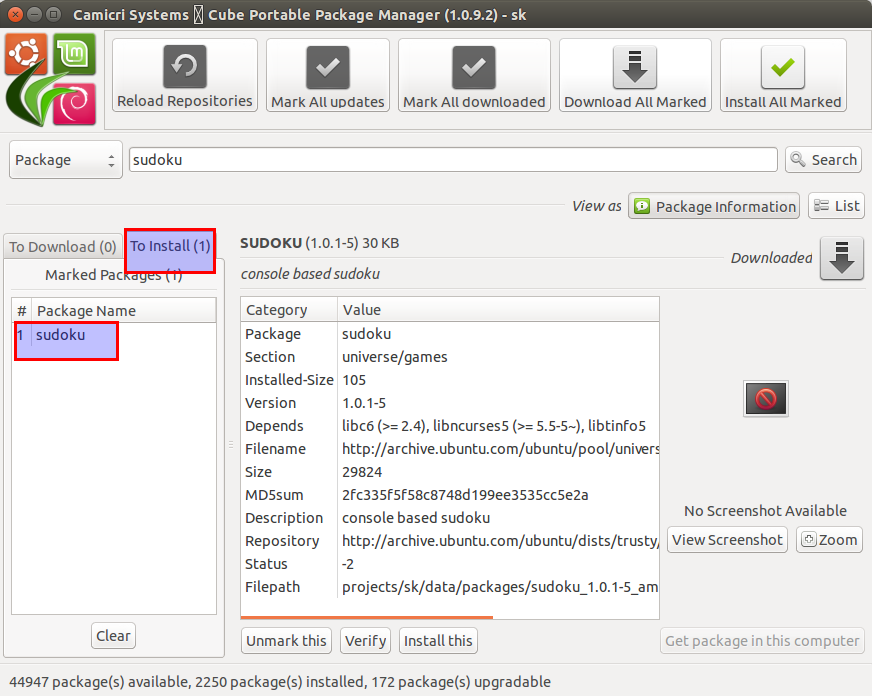Select the Section value universe/games

395,357
